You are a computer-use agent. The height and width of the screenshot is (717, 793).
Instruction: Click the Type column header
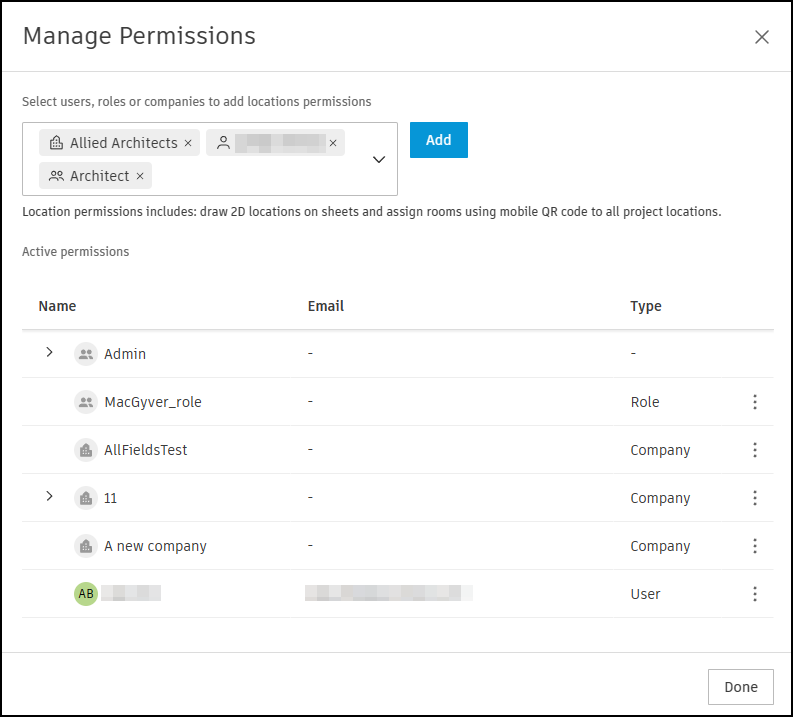(646, 306)
